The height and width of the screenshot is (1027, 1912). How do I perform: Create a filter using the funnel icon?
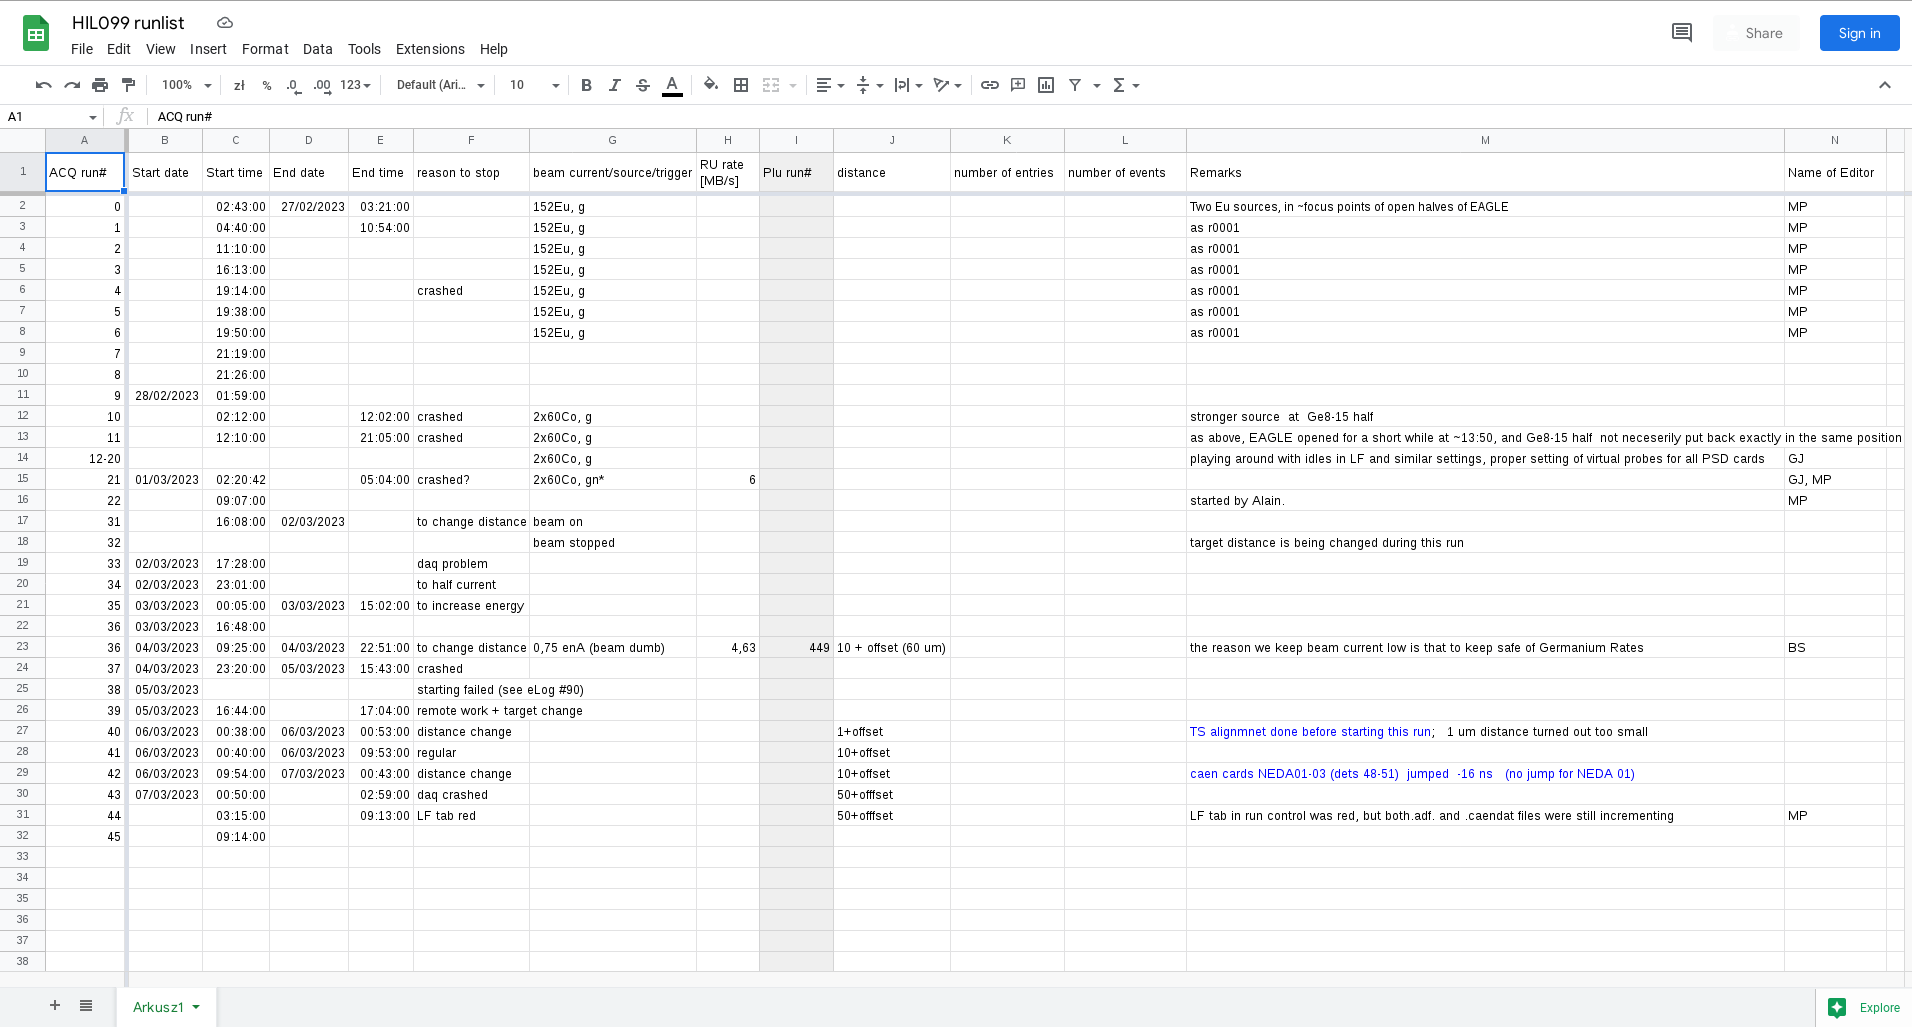[1074, 85]
